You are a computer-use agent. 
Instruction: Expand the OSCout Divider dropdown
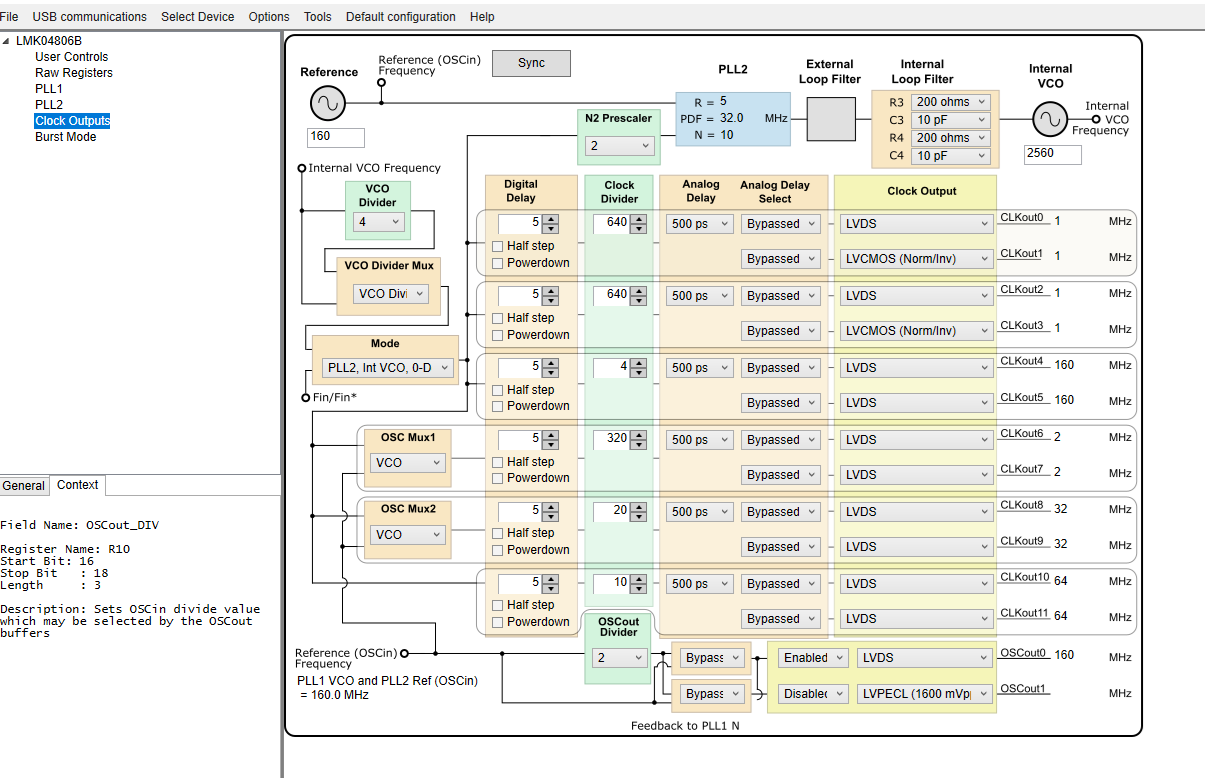pos(619,658)
